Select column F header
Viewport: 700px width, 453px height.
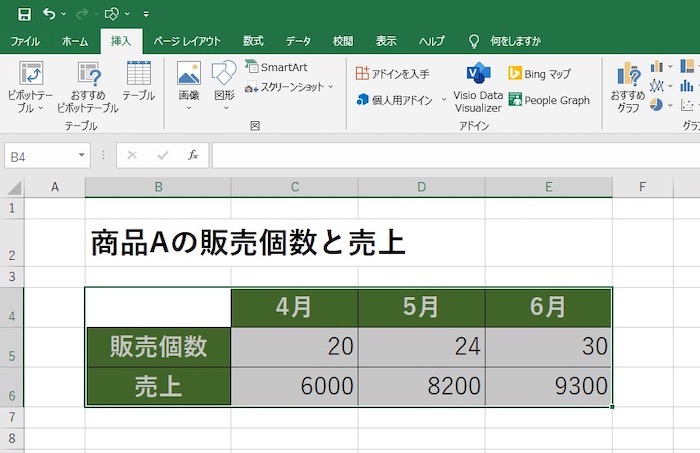click(642, 187)
